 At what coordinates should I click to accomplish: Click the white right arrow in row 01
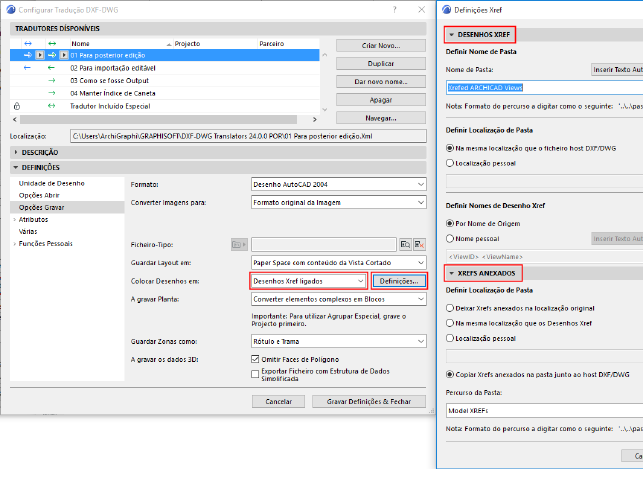28,55
